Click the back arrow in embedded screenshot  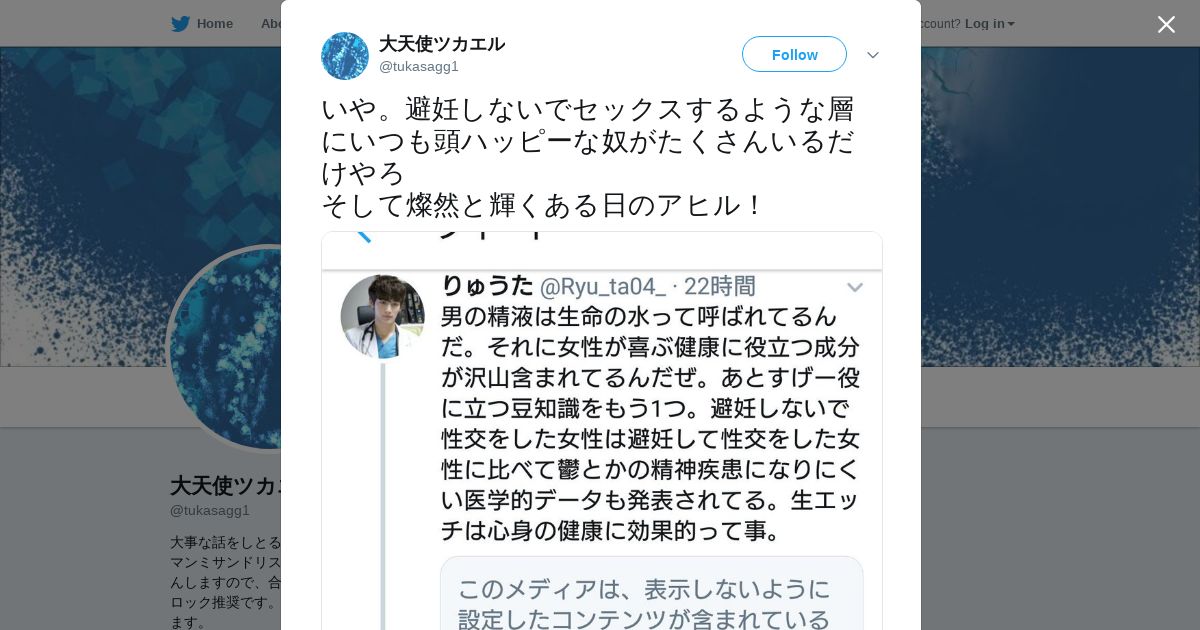362,237
